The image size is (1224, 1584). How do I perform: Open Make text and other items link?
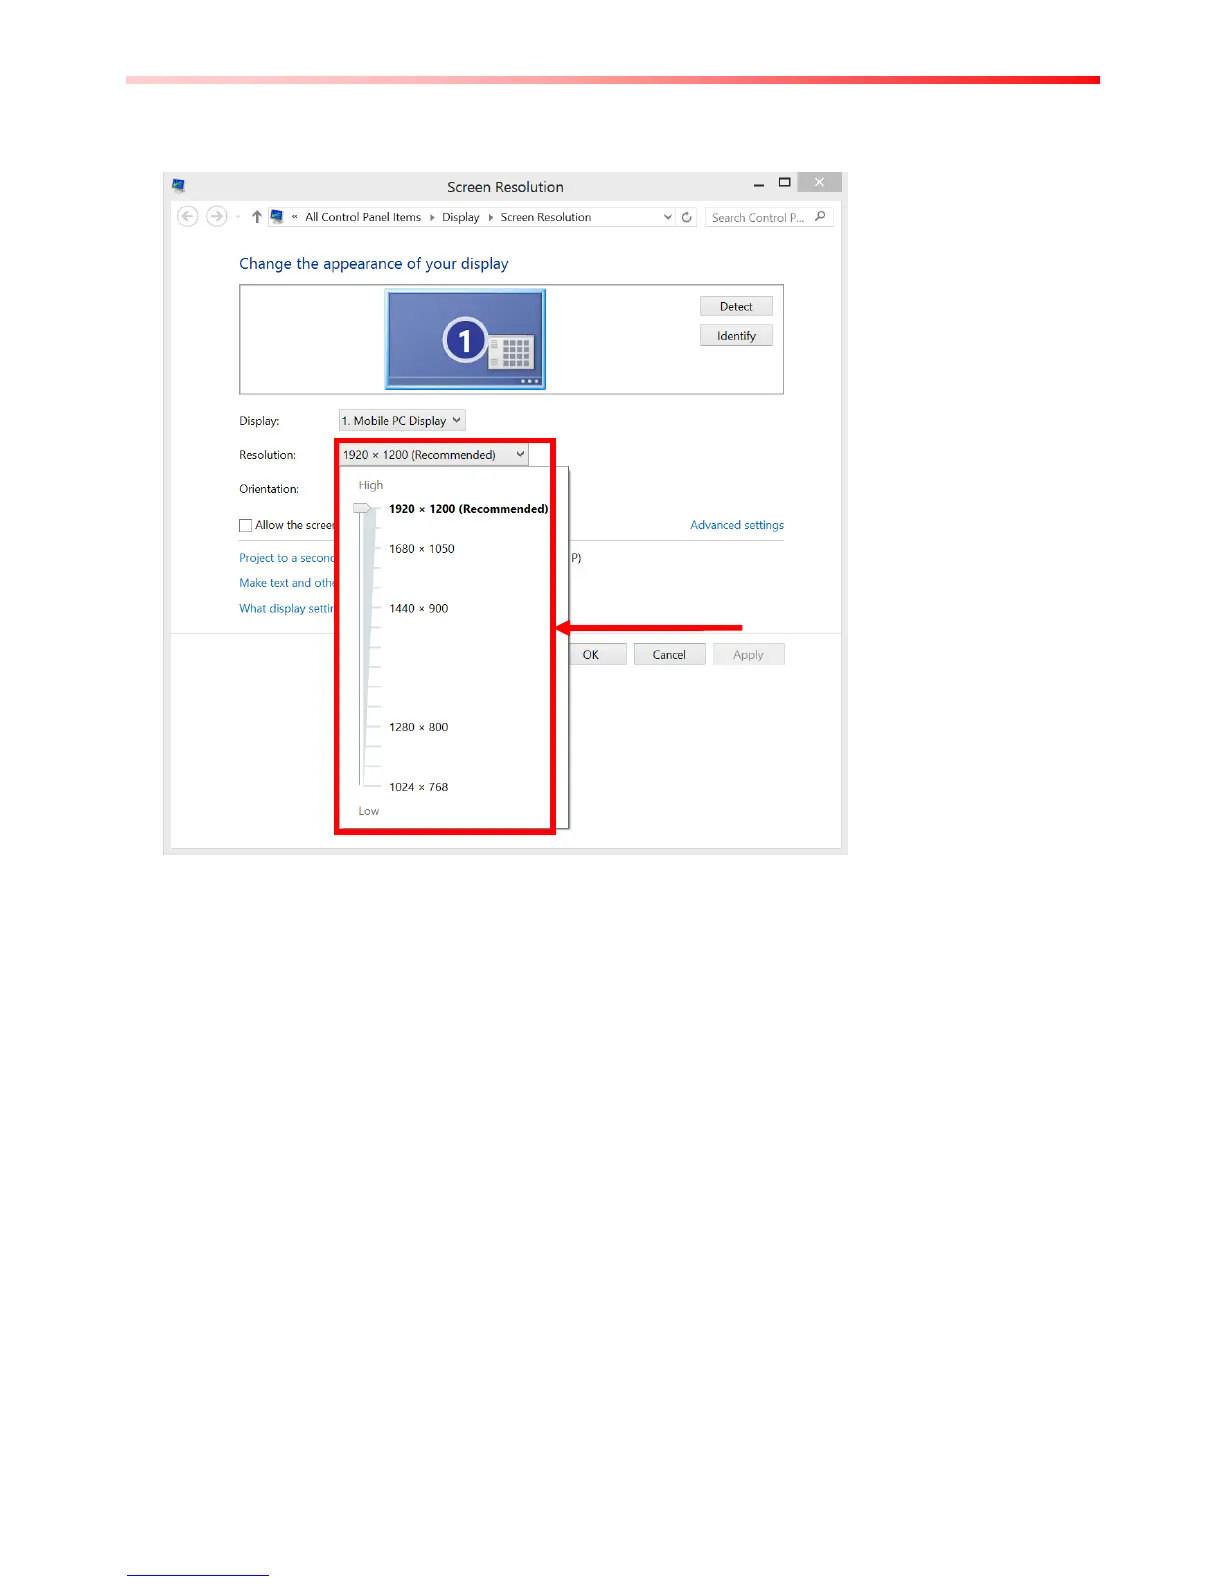pos(287,583)
